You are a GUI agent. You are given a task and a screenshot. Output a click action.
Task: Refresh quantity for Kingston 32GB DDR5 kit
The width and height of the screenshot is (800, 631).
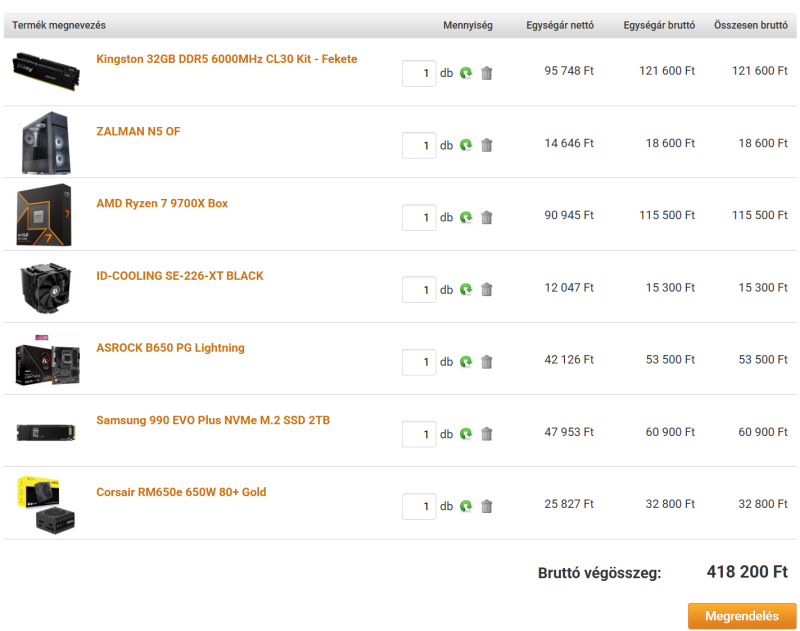pos(466,73)
